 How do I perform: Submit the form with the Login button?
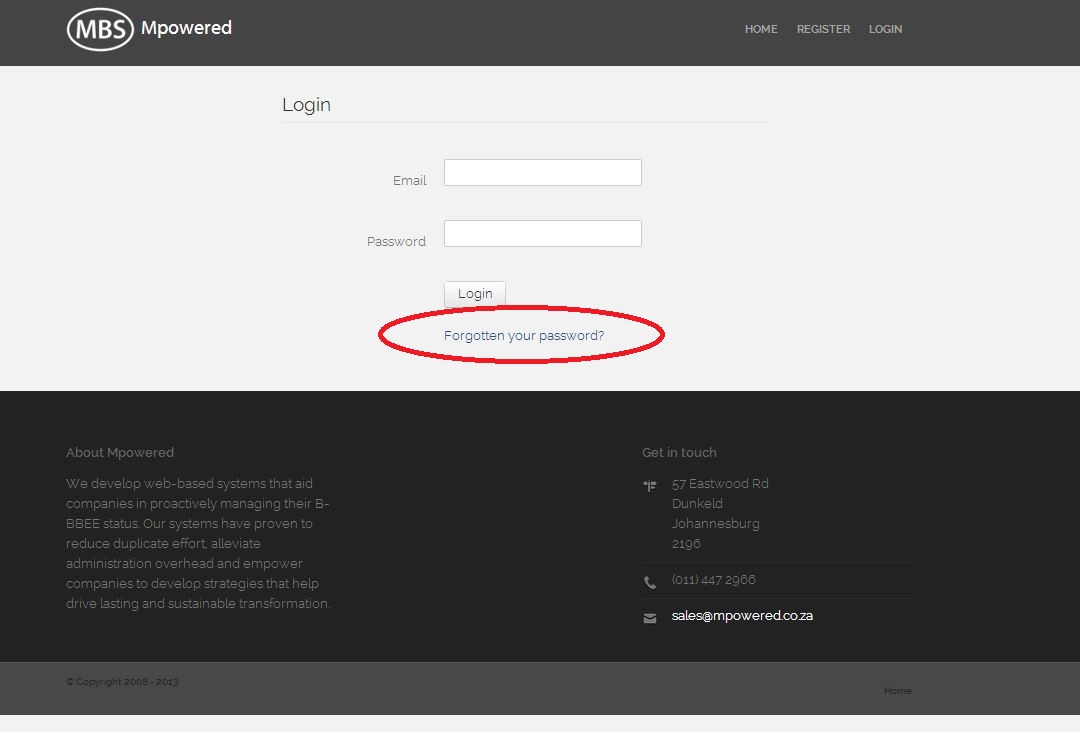click(475, 293)
